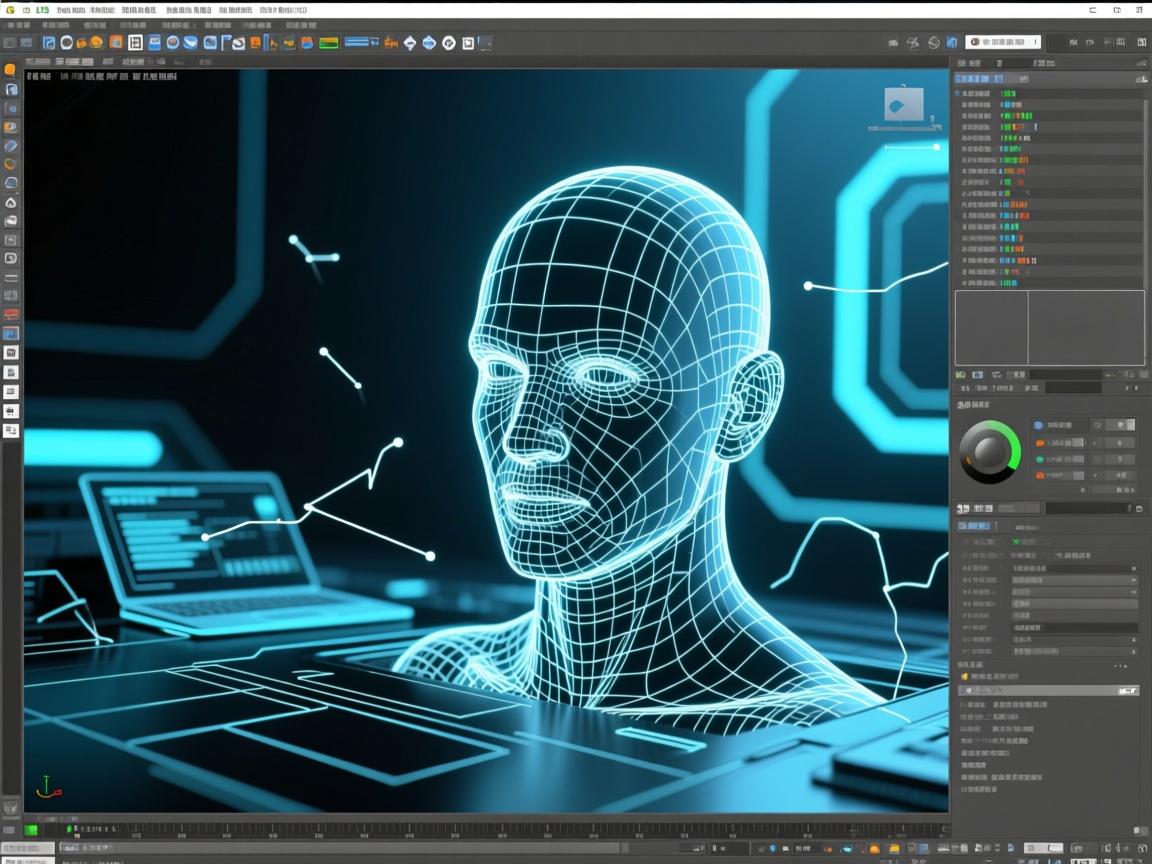Click the axis gizmo in viewport corner
This screenshot has width=1152, height=864.
[44, 787]
